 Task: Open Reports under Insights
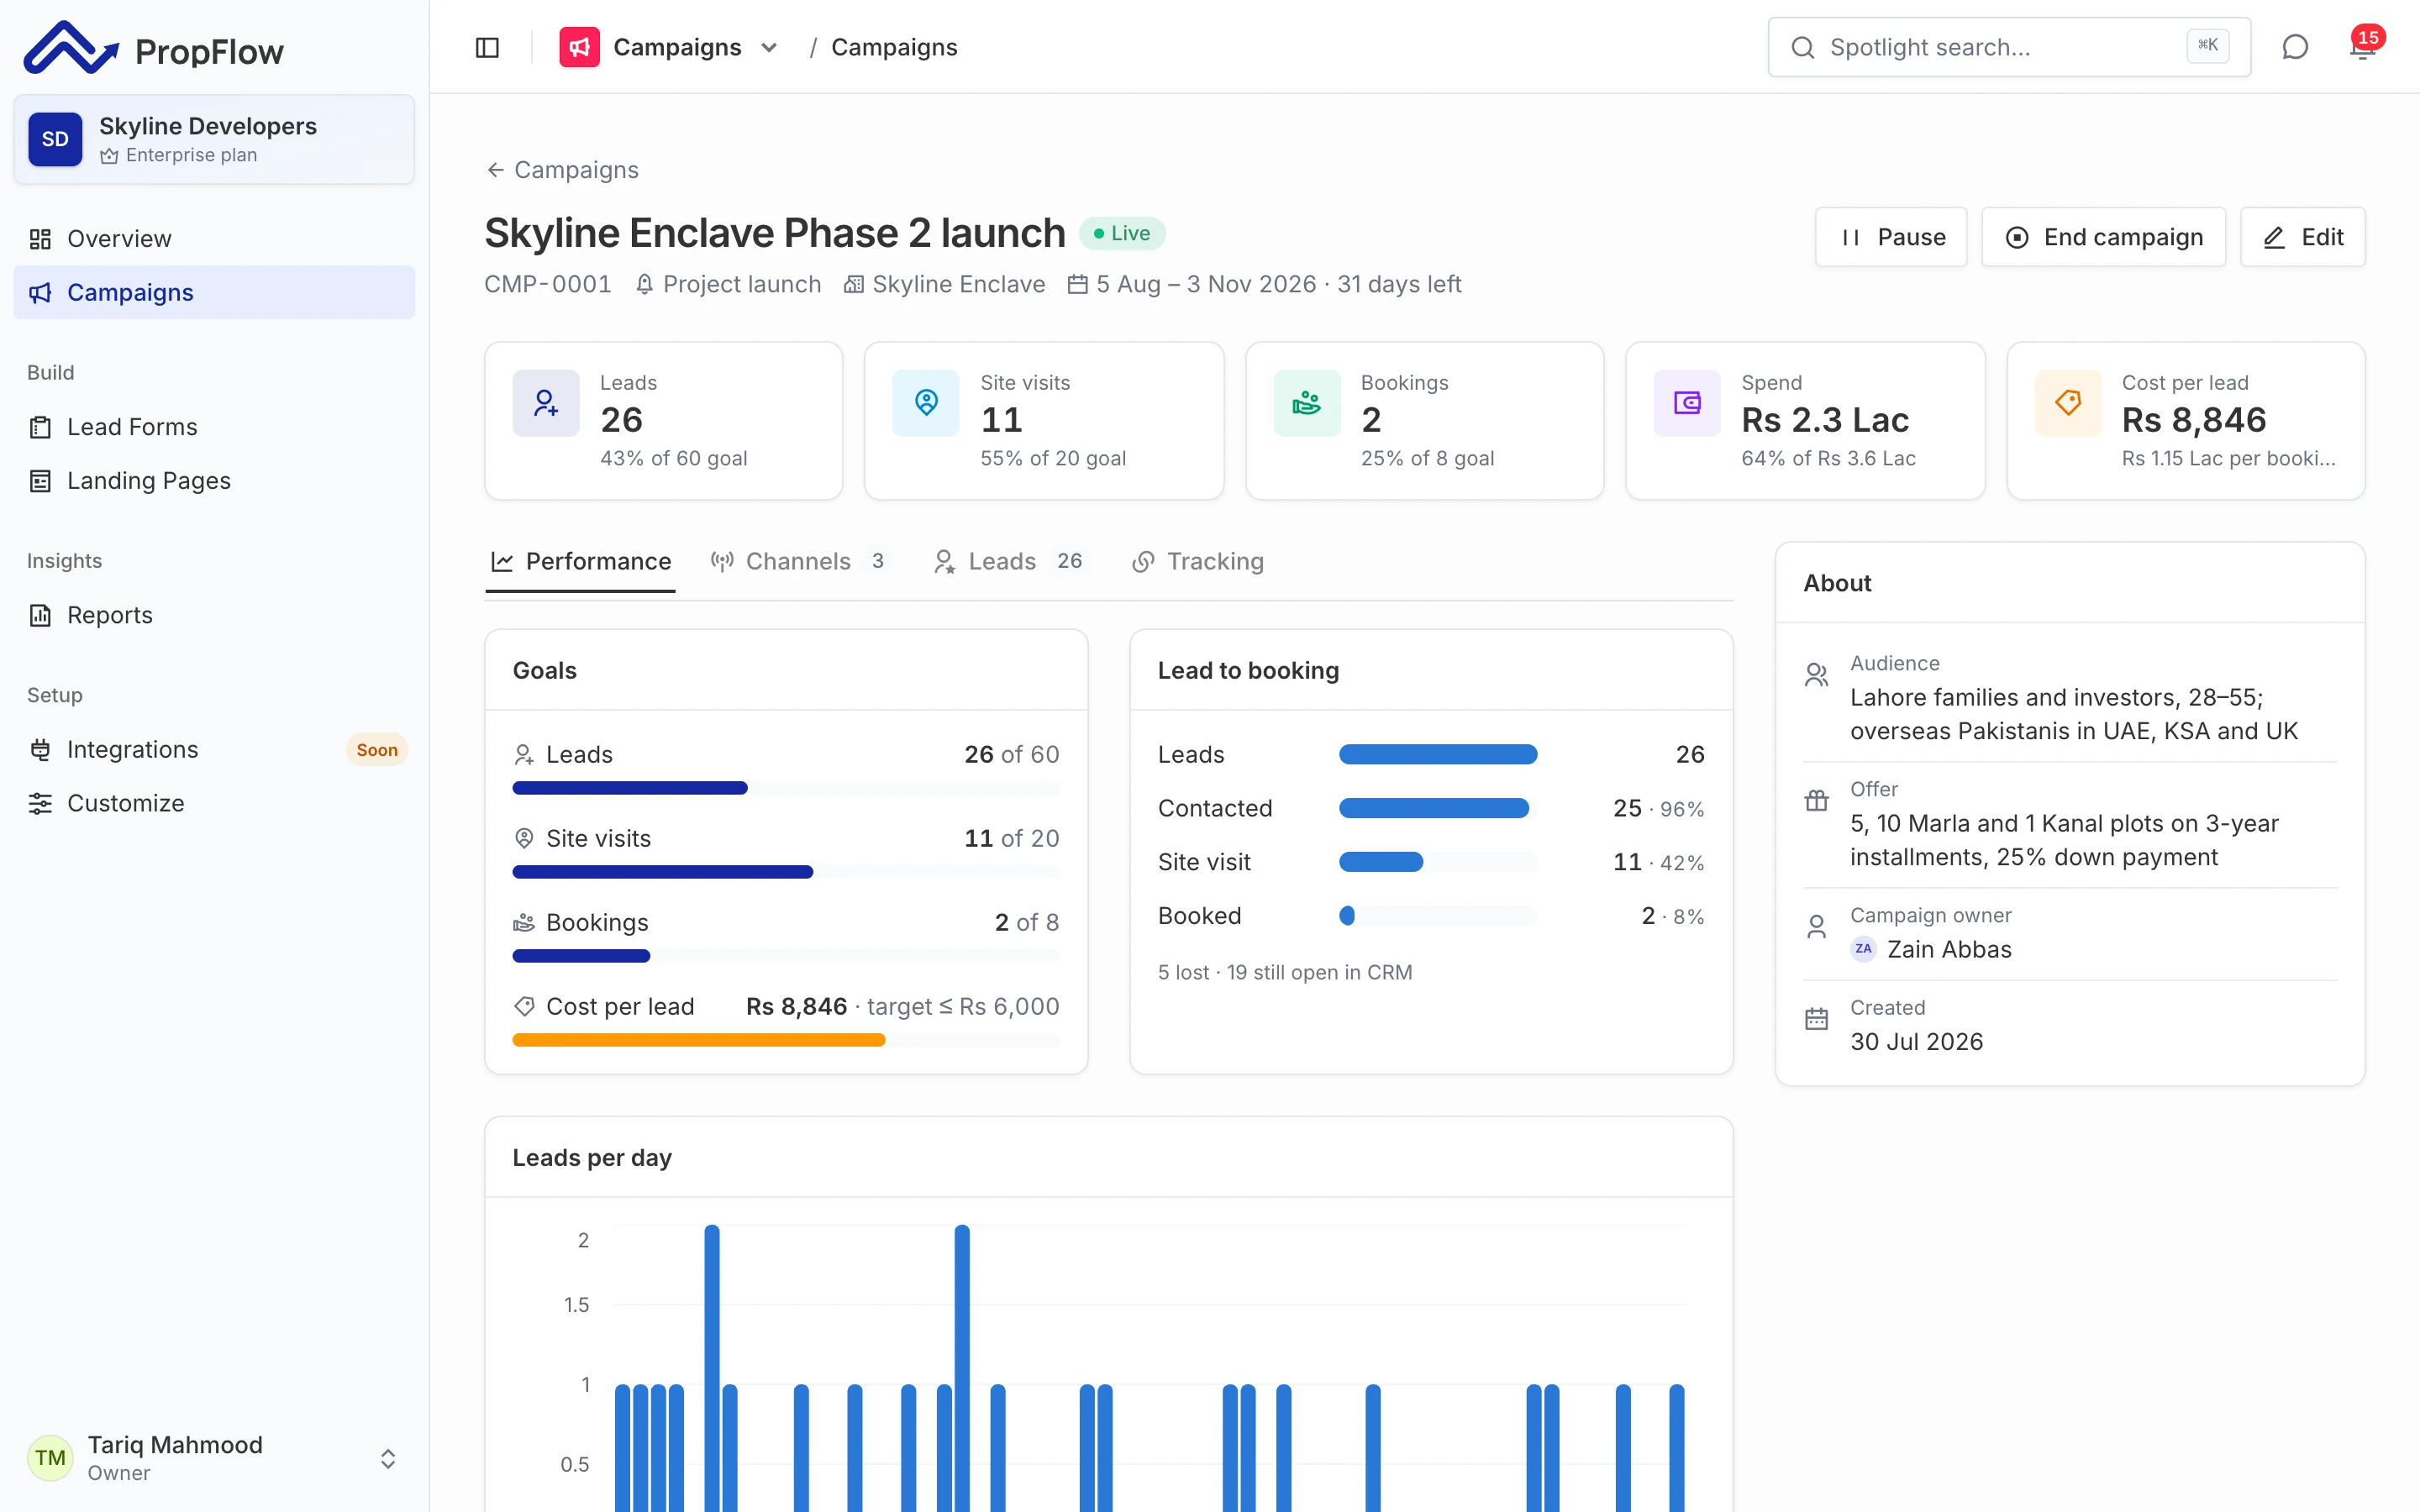click(x=214, y=615)
